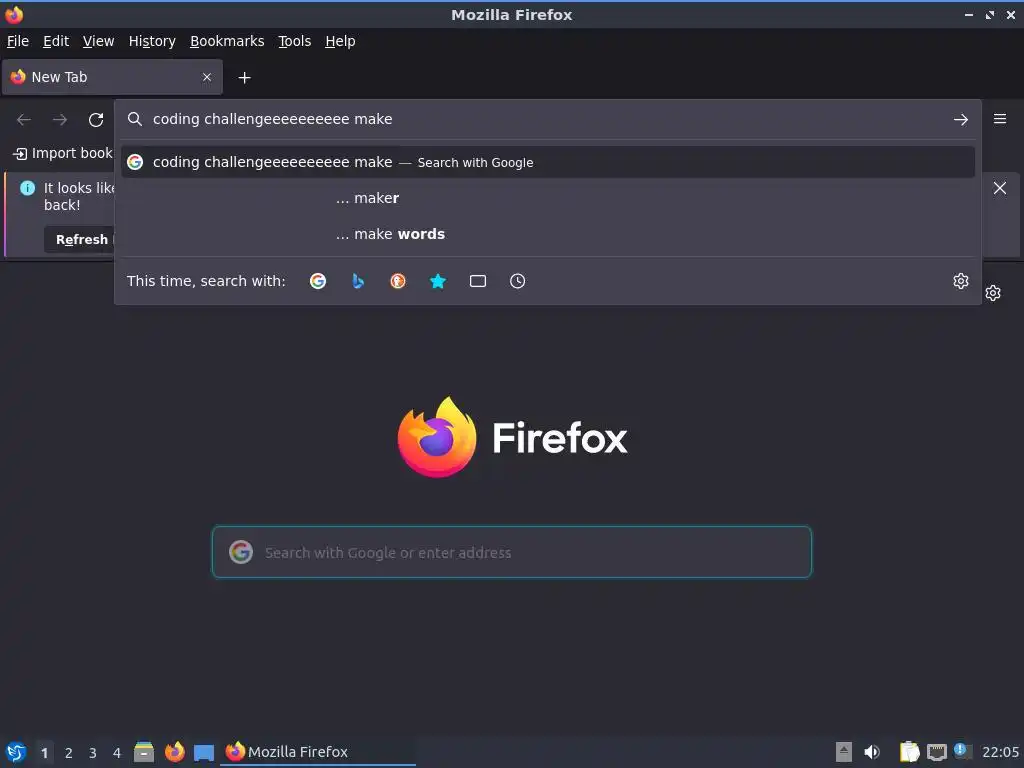Click the magnifier icon in address bar

(135, 119)
